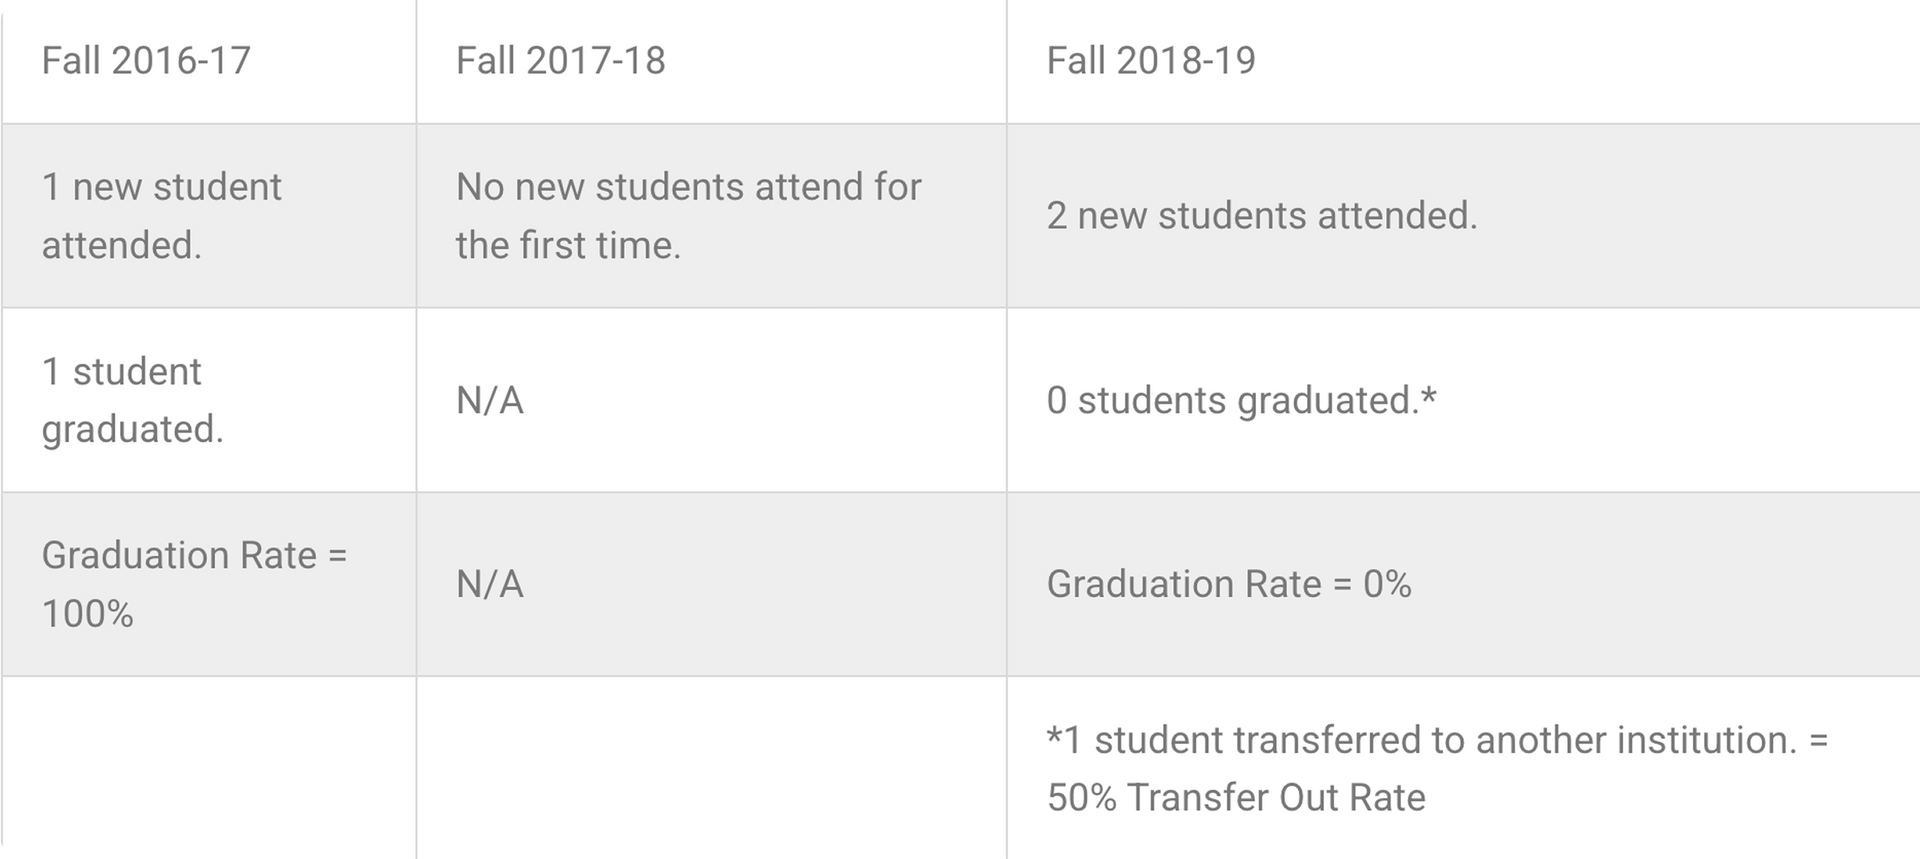This screenshot has height=859, width=1920.
Task: Click the '0 students graduated.*' cell
Action: tap(1240, 401)
